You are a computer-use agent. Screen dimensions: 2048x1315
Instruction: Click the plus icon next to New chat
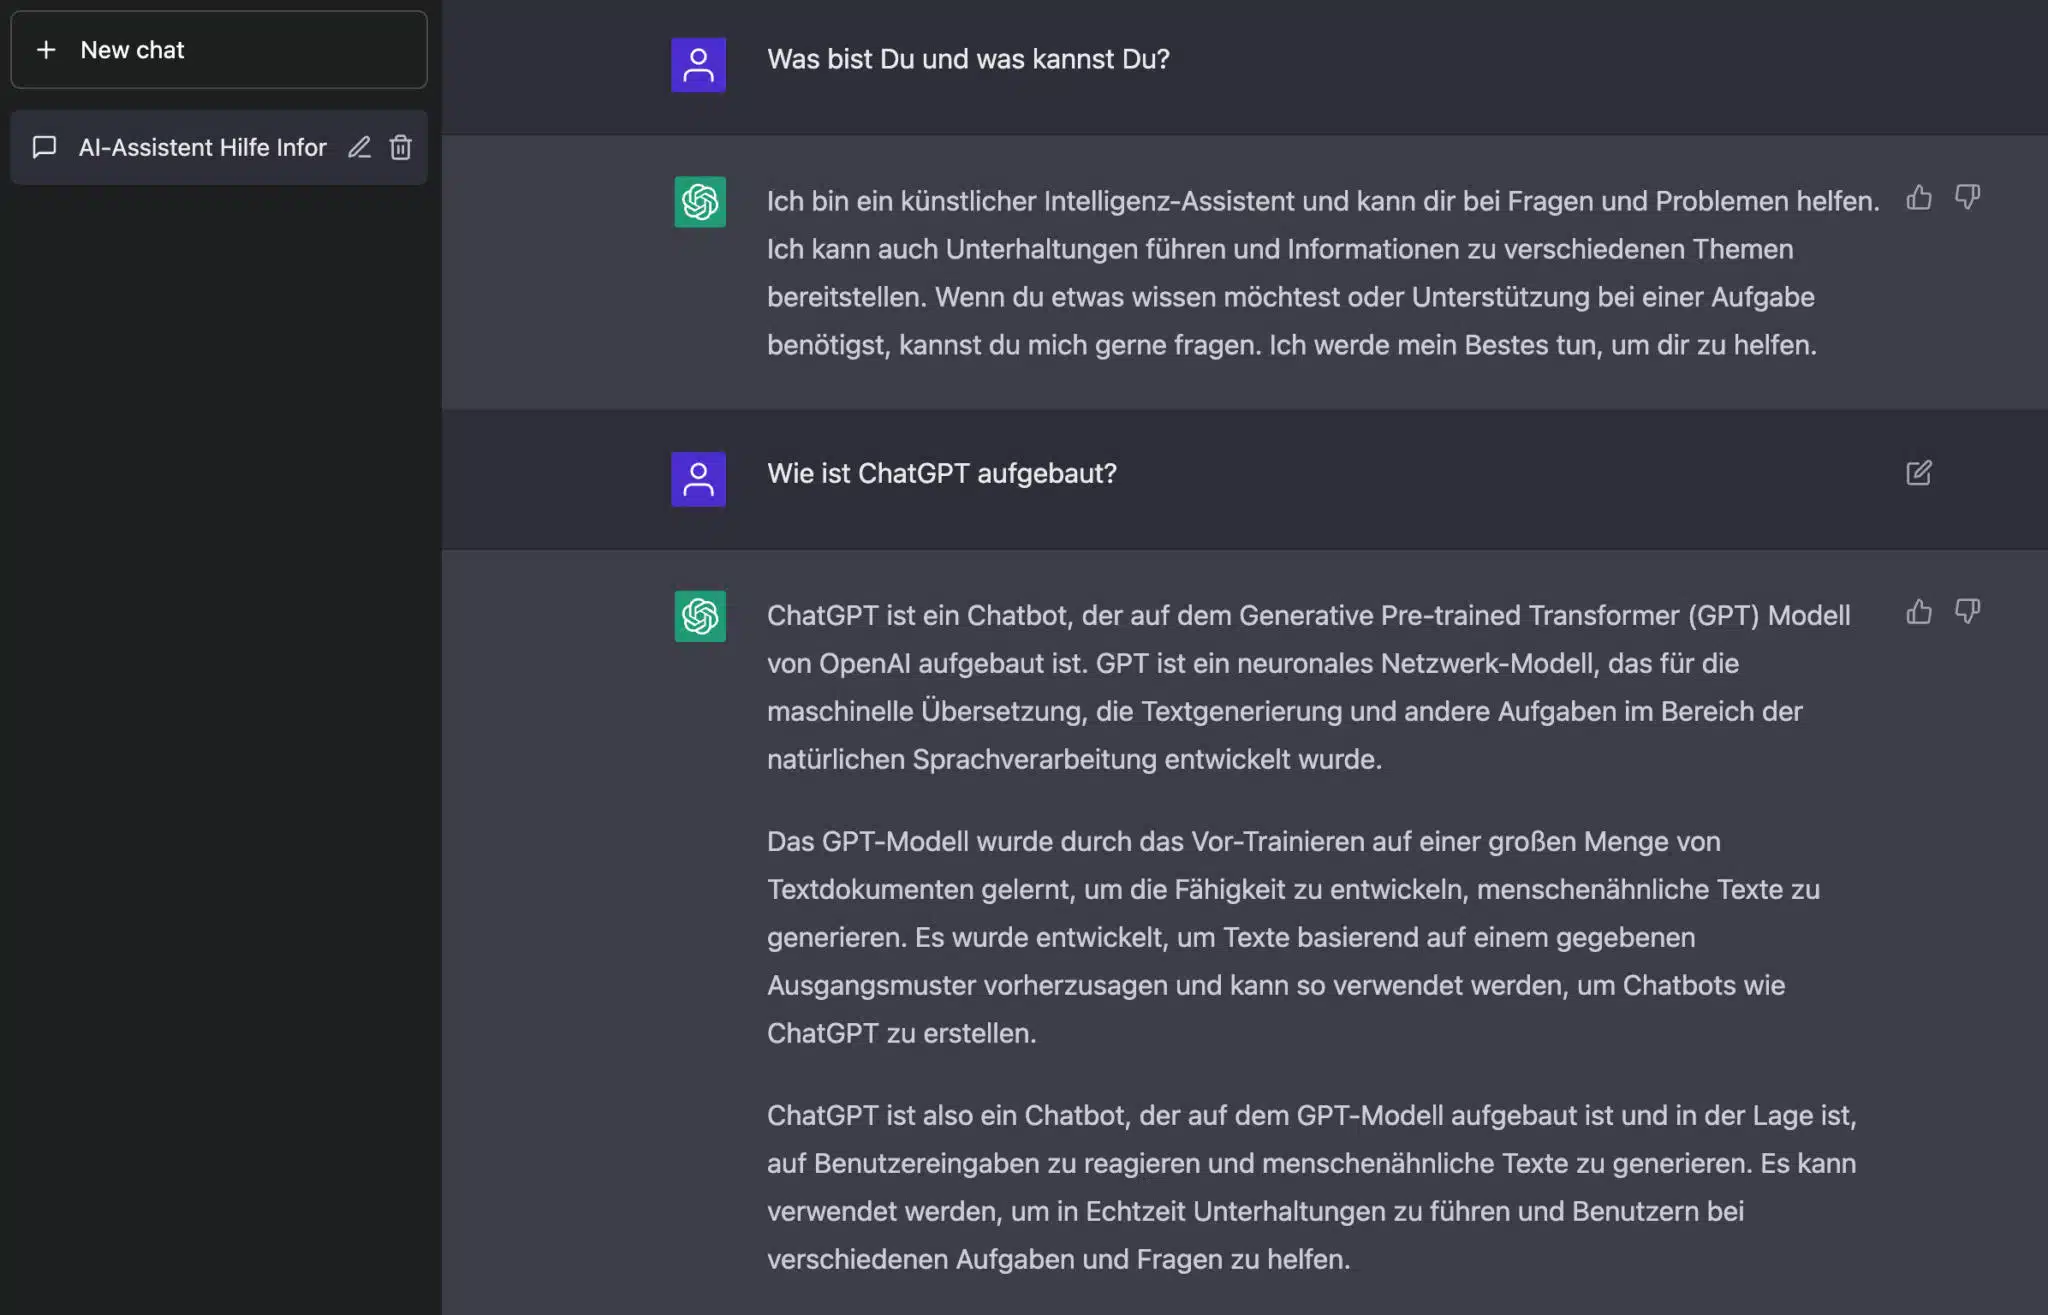46,49
